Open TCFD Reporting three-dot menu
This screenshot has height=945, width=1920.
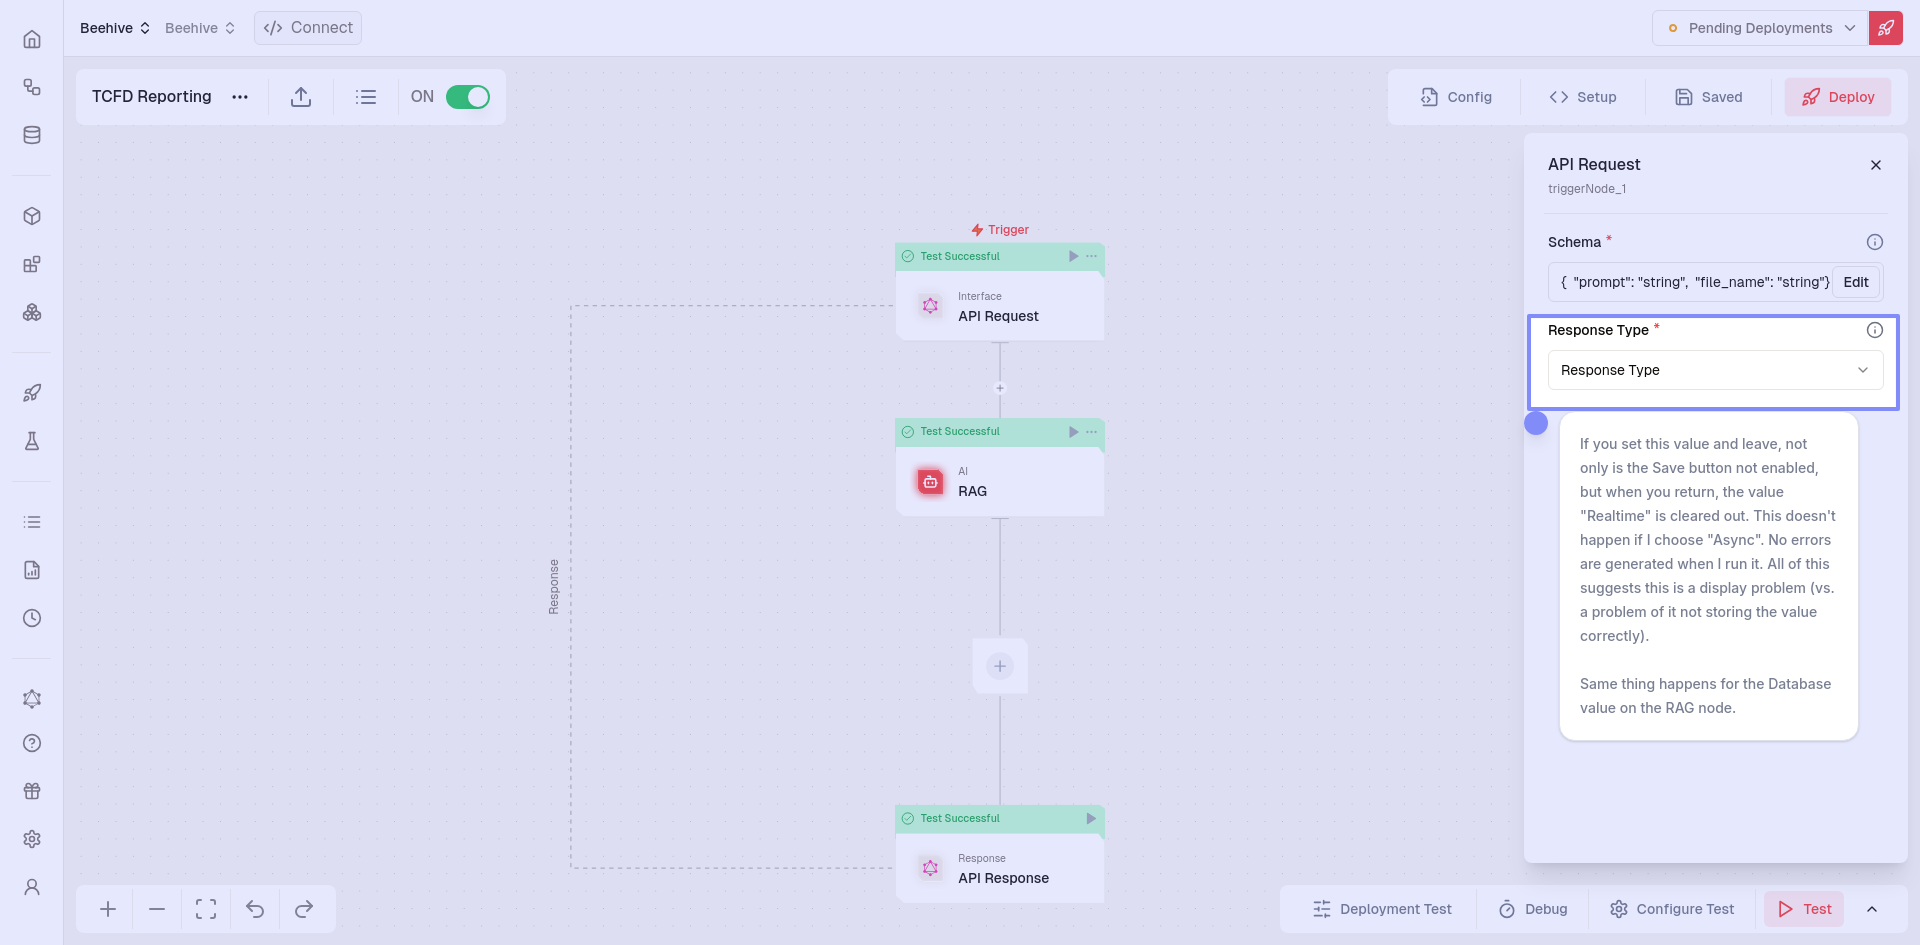(240, 97)
